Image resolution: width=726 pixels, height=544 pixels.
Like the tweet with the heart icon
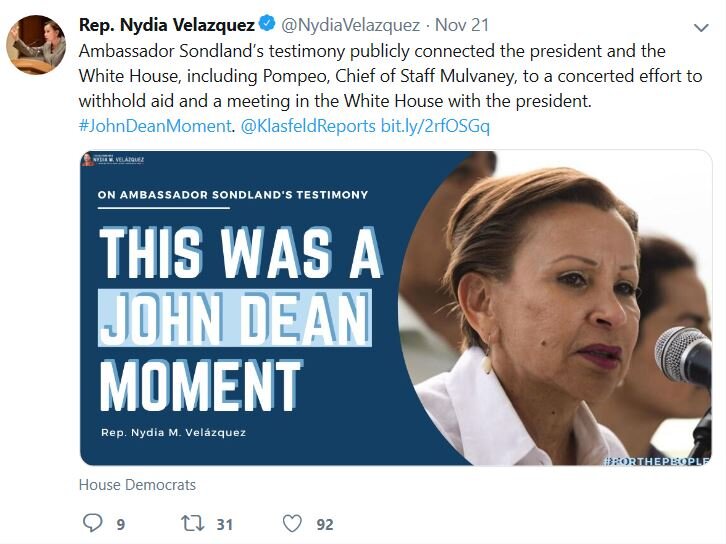pos(292,523)
